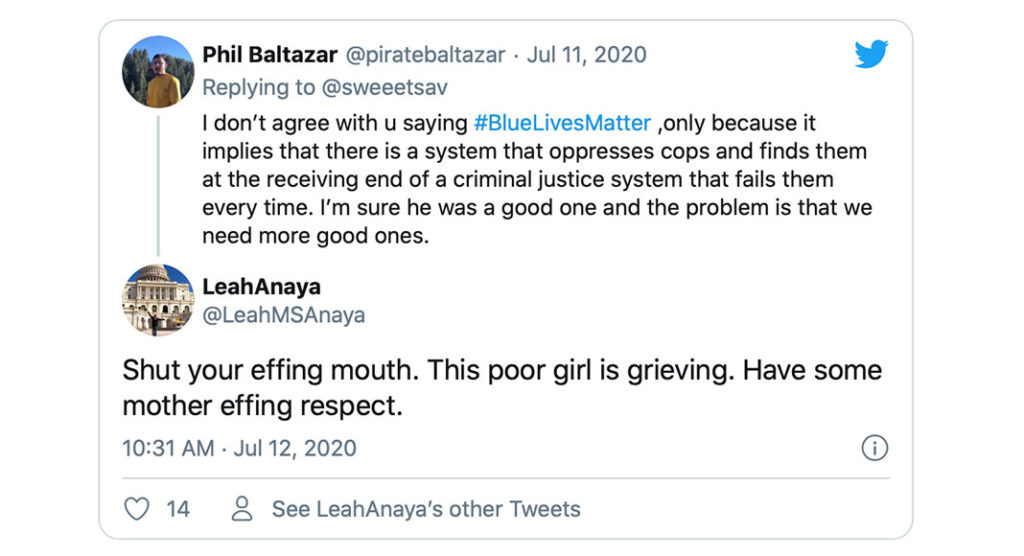Open Phil Baltazar's profile picture
This screenshot has height=556, width=1024.
(x=158, y=71)
